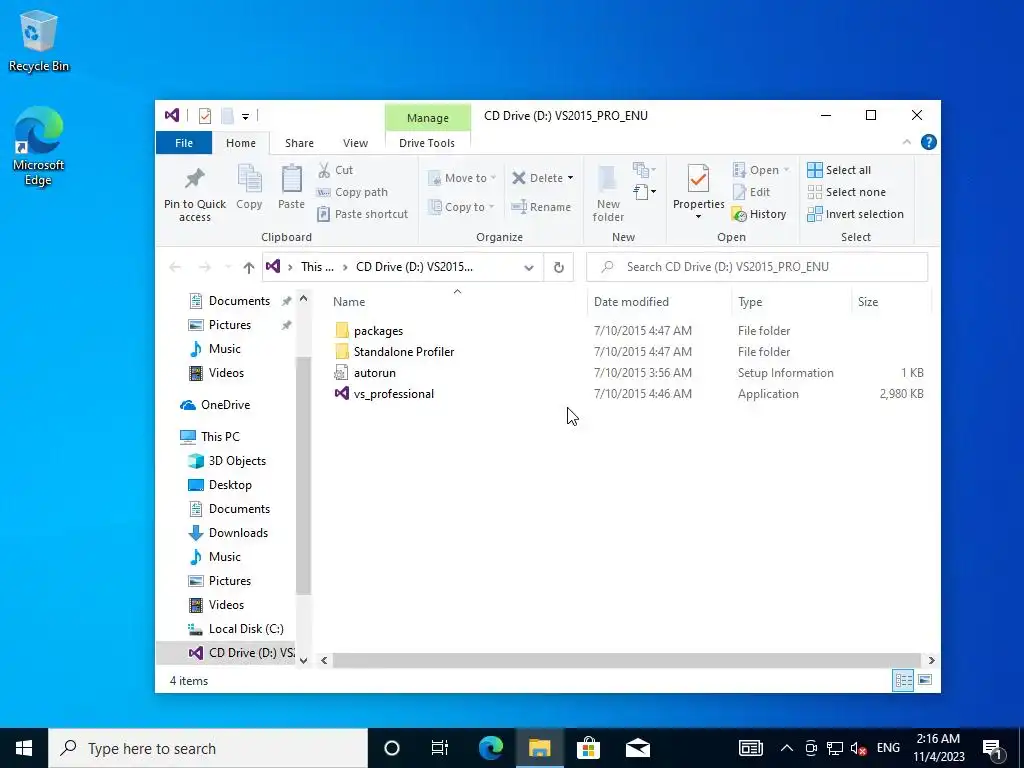Expand the Delete options arrow

click(571, 178)
